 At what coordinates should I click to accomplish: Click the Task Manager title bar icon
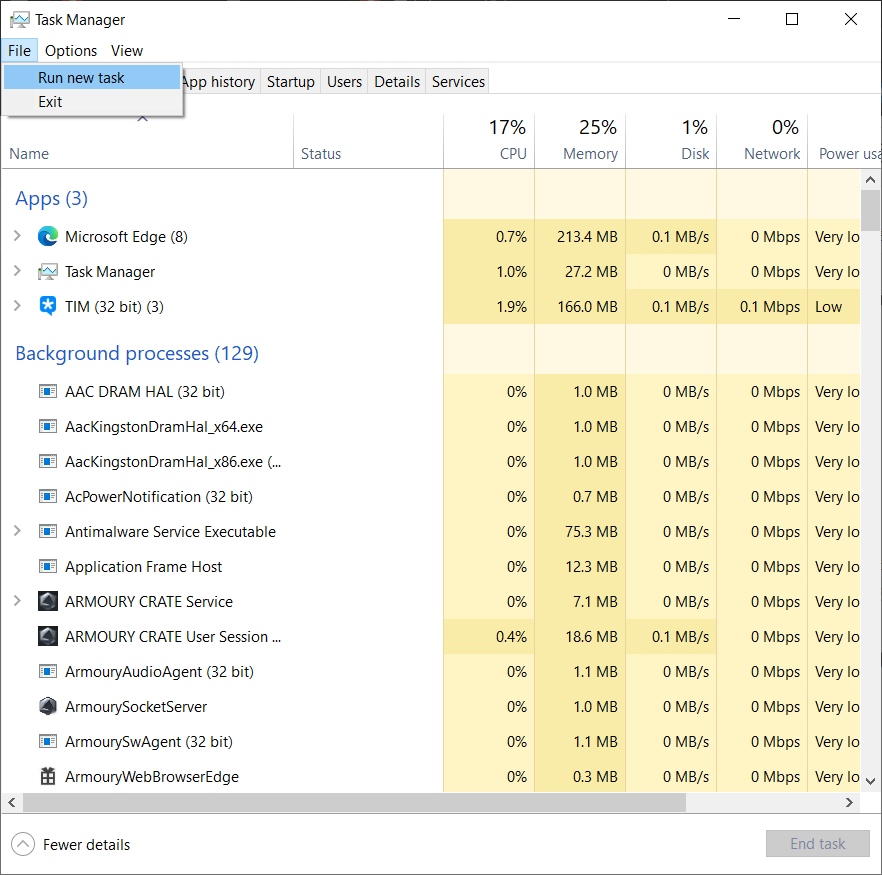(x=20, y=20)
